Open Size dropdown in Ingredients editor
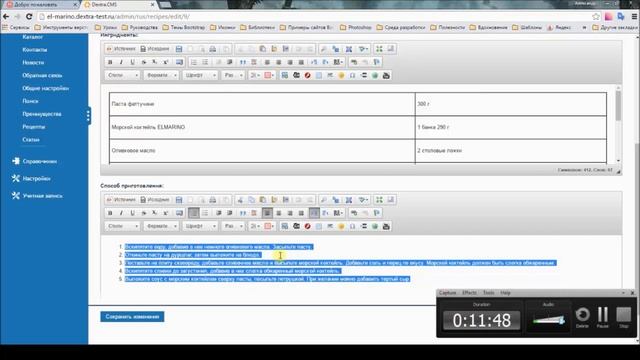This screenshot has height=360, width=640. (233, 76)
